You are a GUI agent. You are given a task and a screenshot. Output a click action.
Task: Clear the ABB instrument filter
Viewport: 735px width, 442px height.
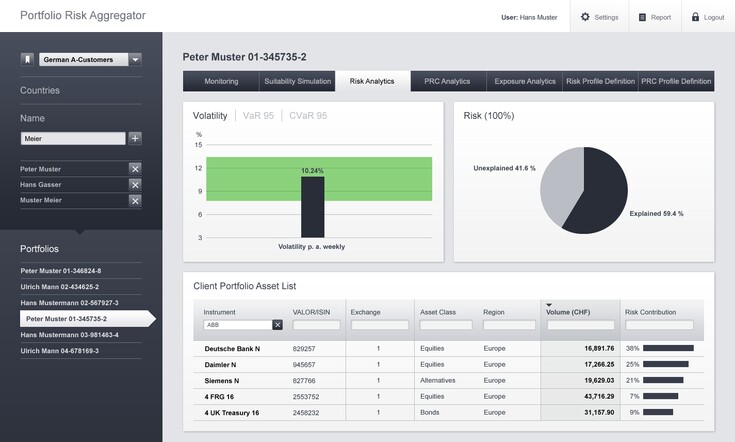coord(277,325)
